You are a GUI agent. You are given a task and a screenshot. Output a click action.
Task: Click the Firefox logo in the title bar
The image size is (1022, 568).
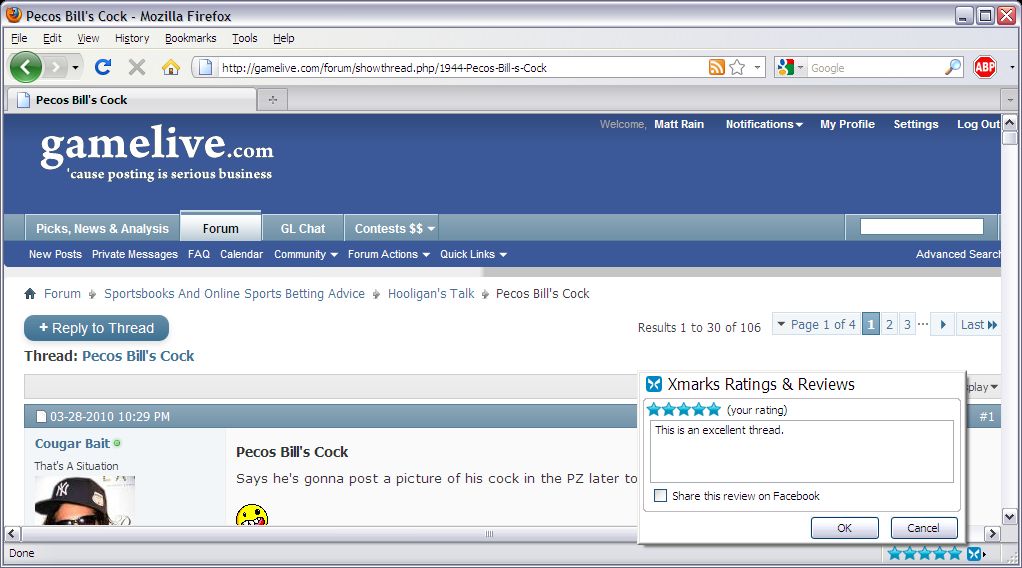13,14
